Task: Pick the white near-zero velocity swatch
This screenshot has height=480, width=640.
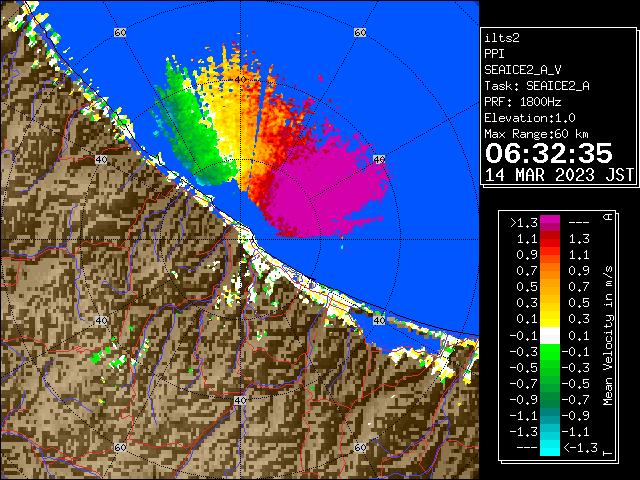Action: (550, 336)
